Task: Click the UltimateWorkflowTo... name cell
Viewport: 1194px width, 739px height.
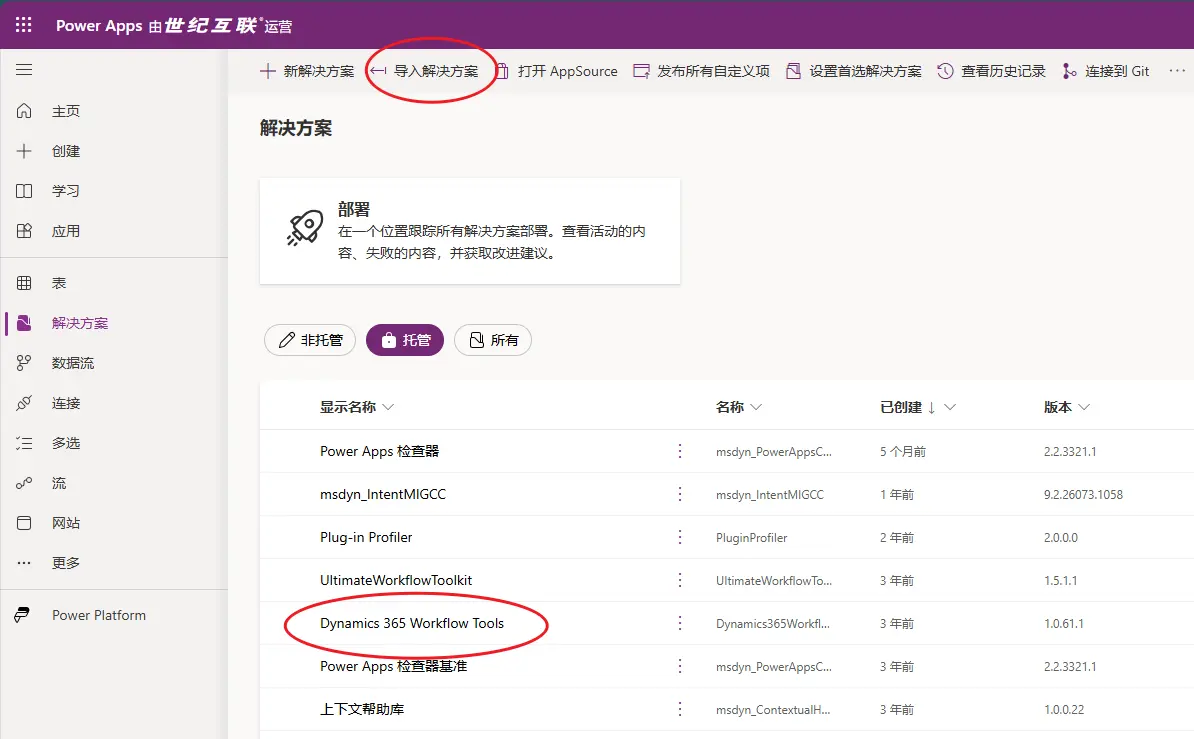Action: coord(774,581)
